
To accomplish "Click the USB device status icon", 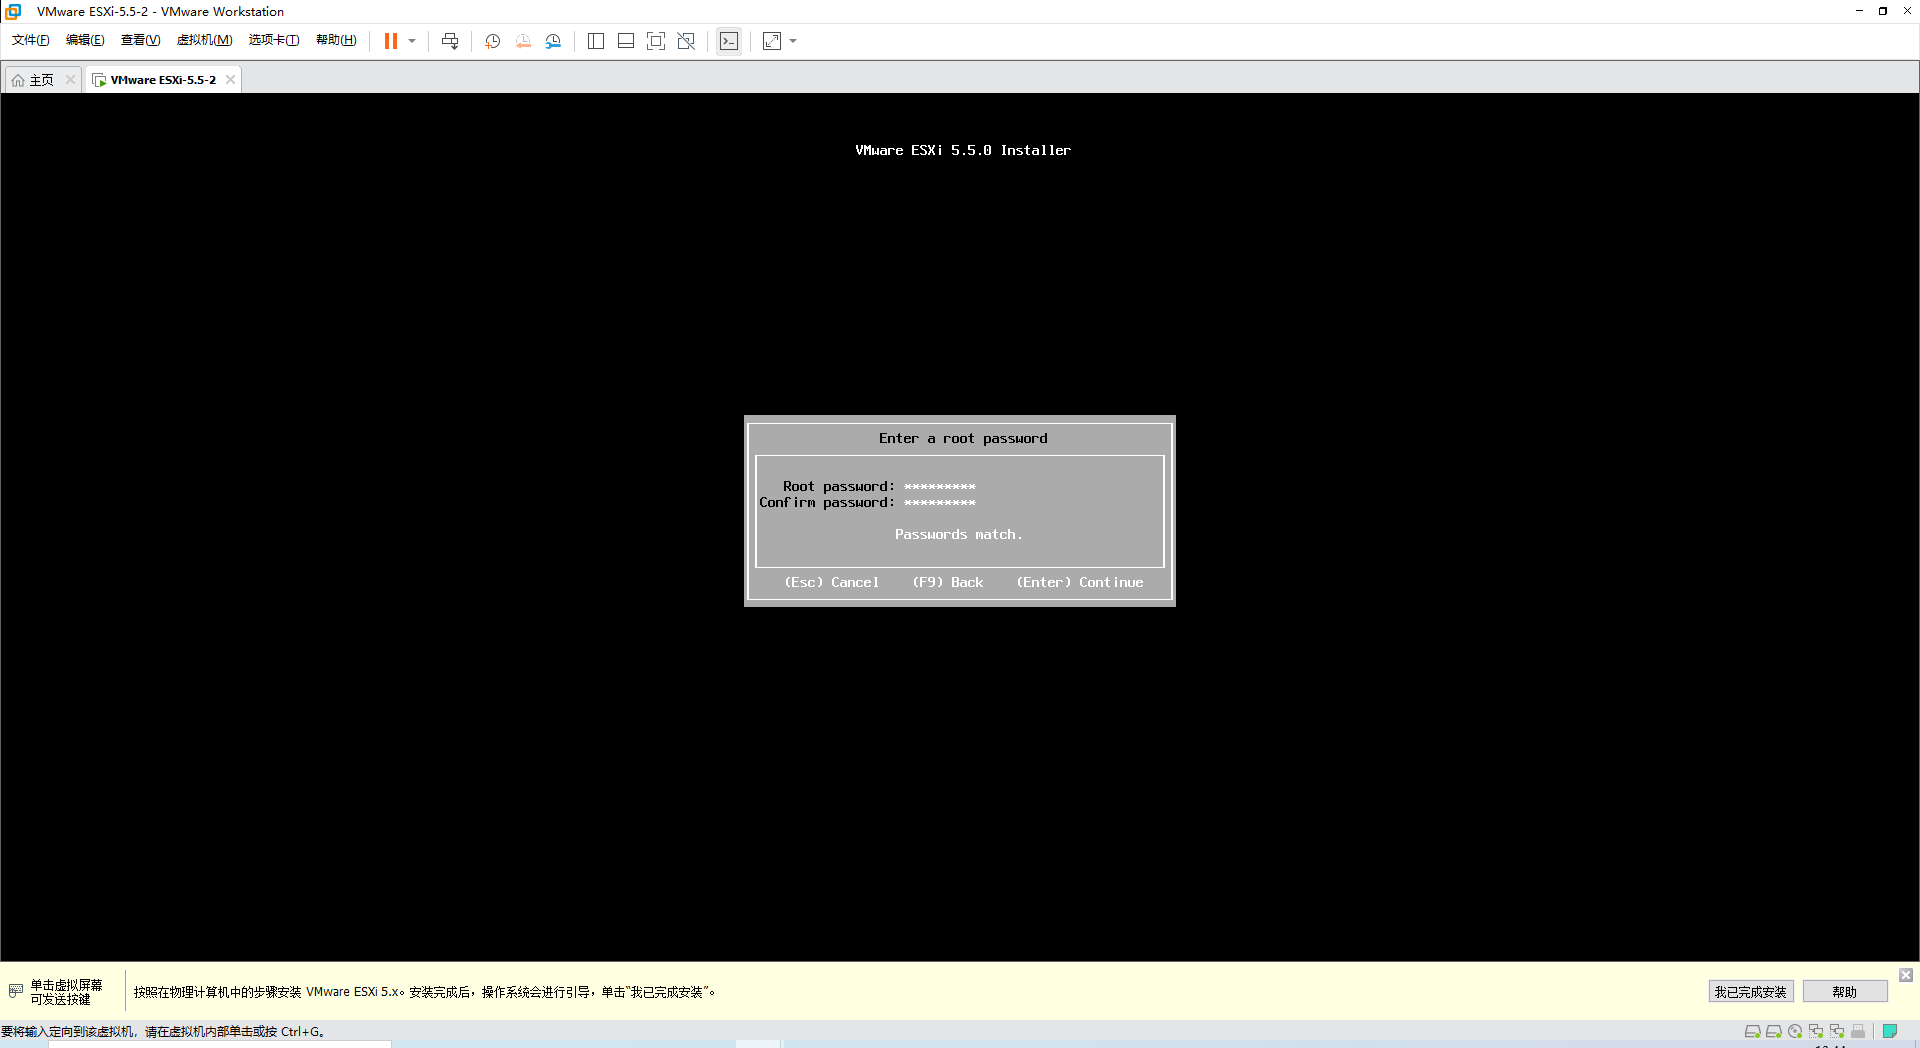I will pyautogui.click(x=1858, y=1031).
